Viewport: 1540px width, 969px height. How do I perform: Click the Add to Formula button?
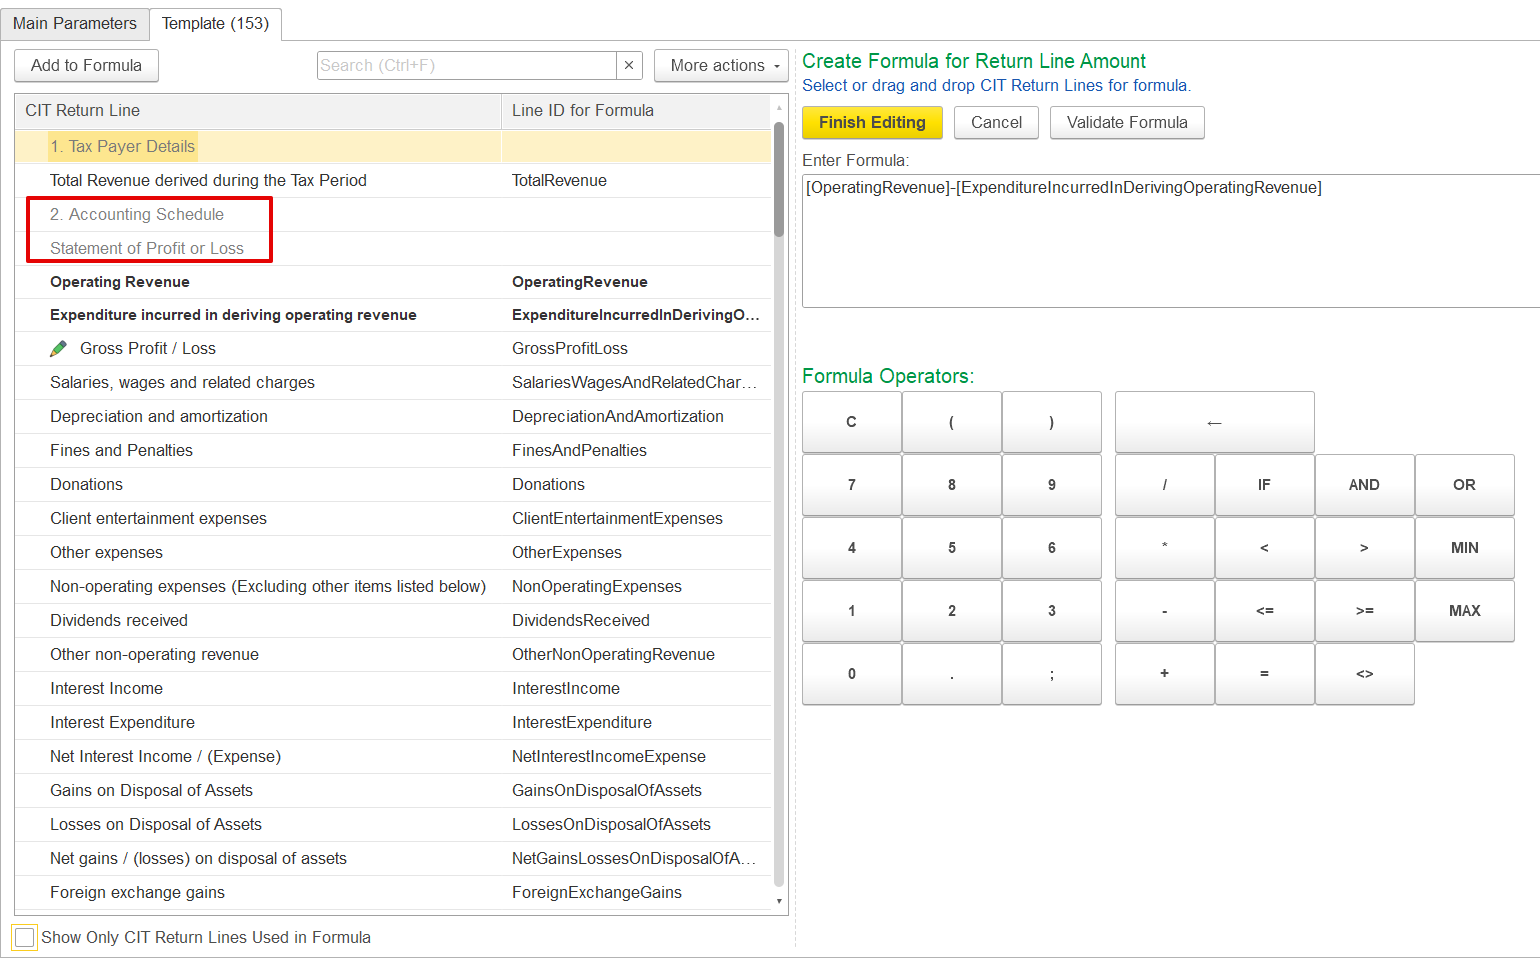(86, 65)
